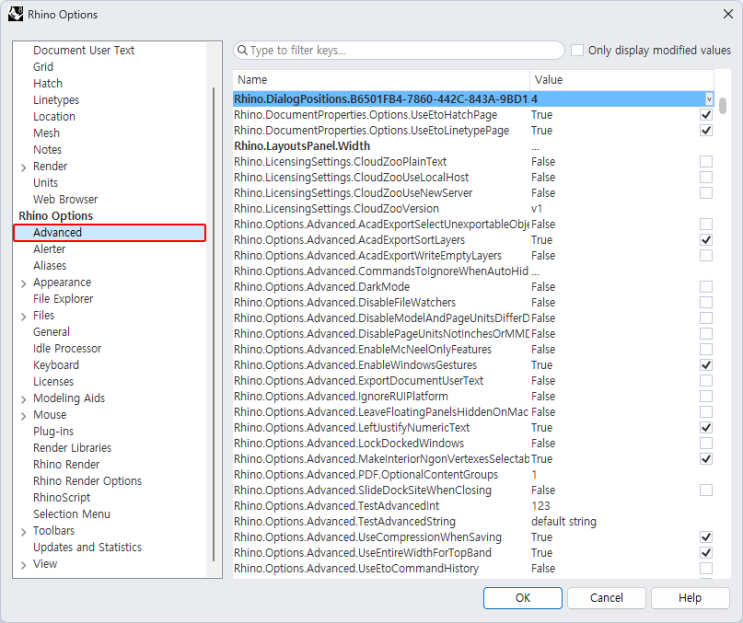Open the File Explorer options page
Image resolution: width=743 pixels, height=623 pixels.
click(x=63, y=299)
